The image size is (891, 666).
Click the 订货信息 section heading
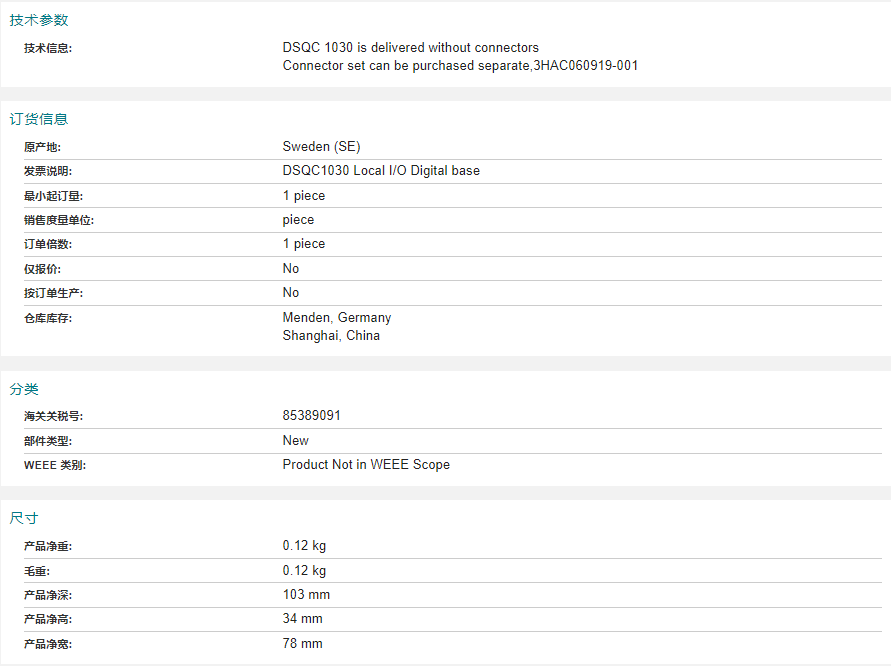pyautogui.click(x=39, y=119)
